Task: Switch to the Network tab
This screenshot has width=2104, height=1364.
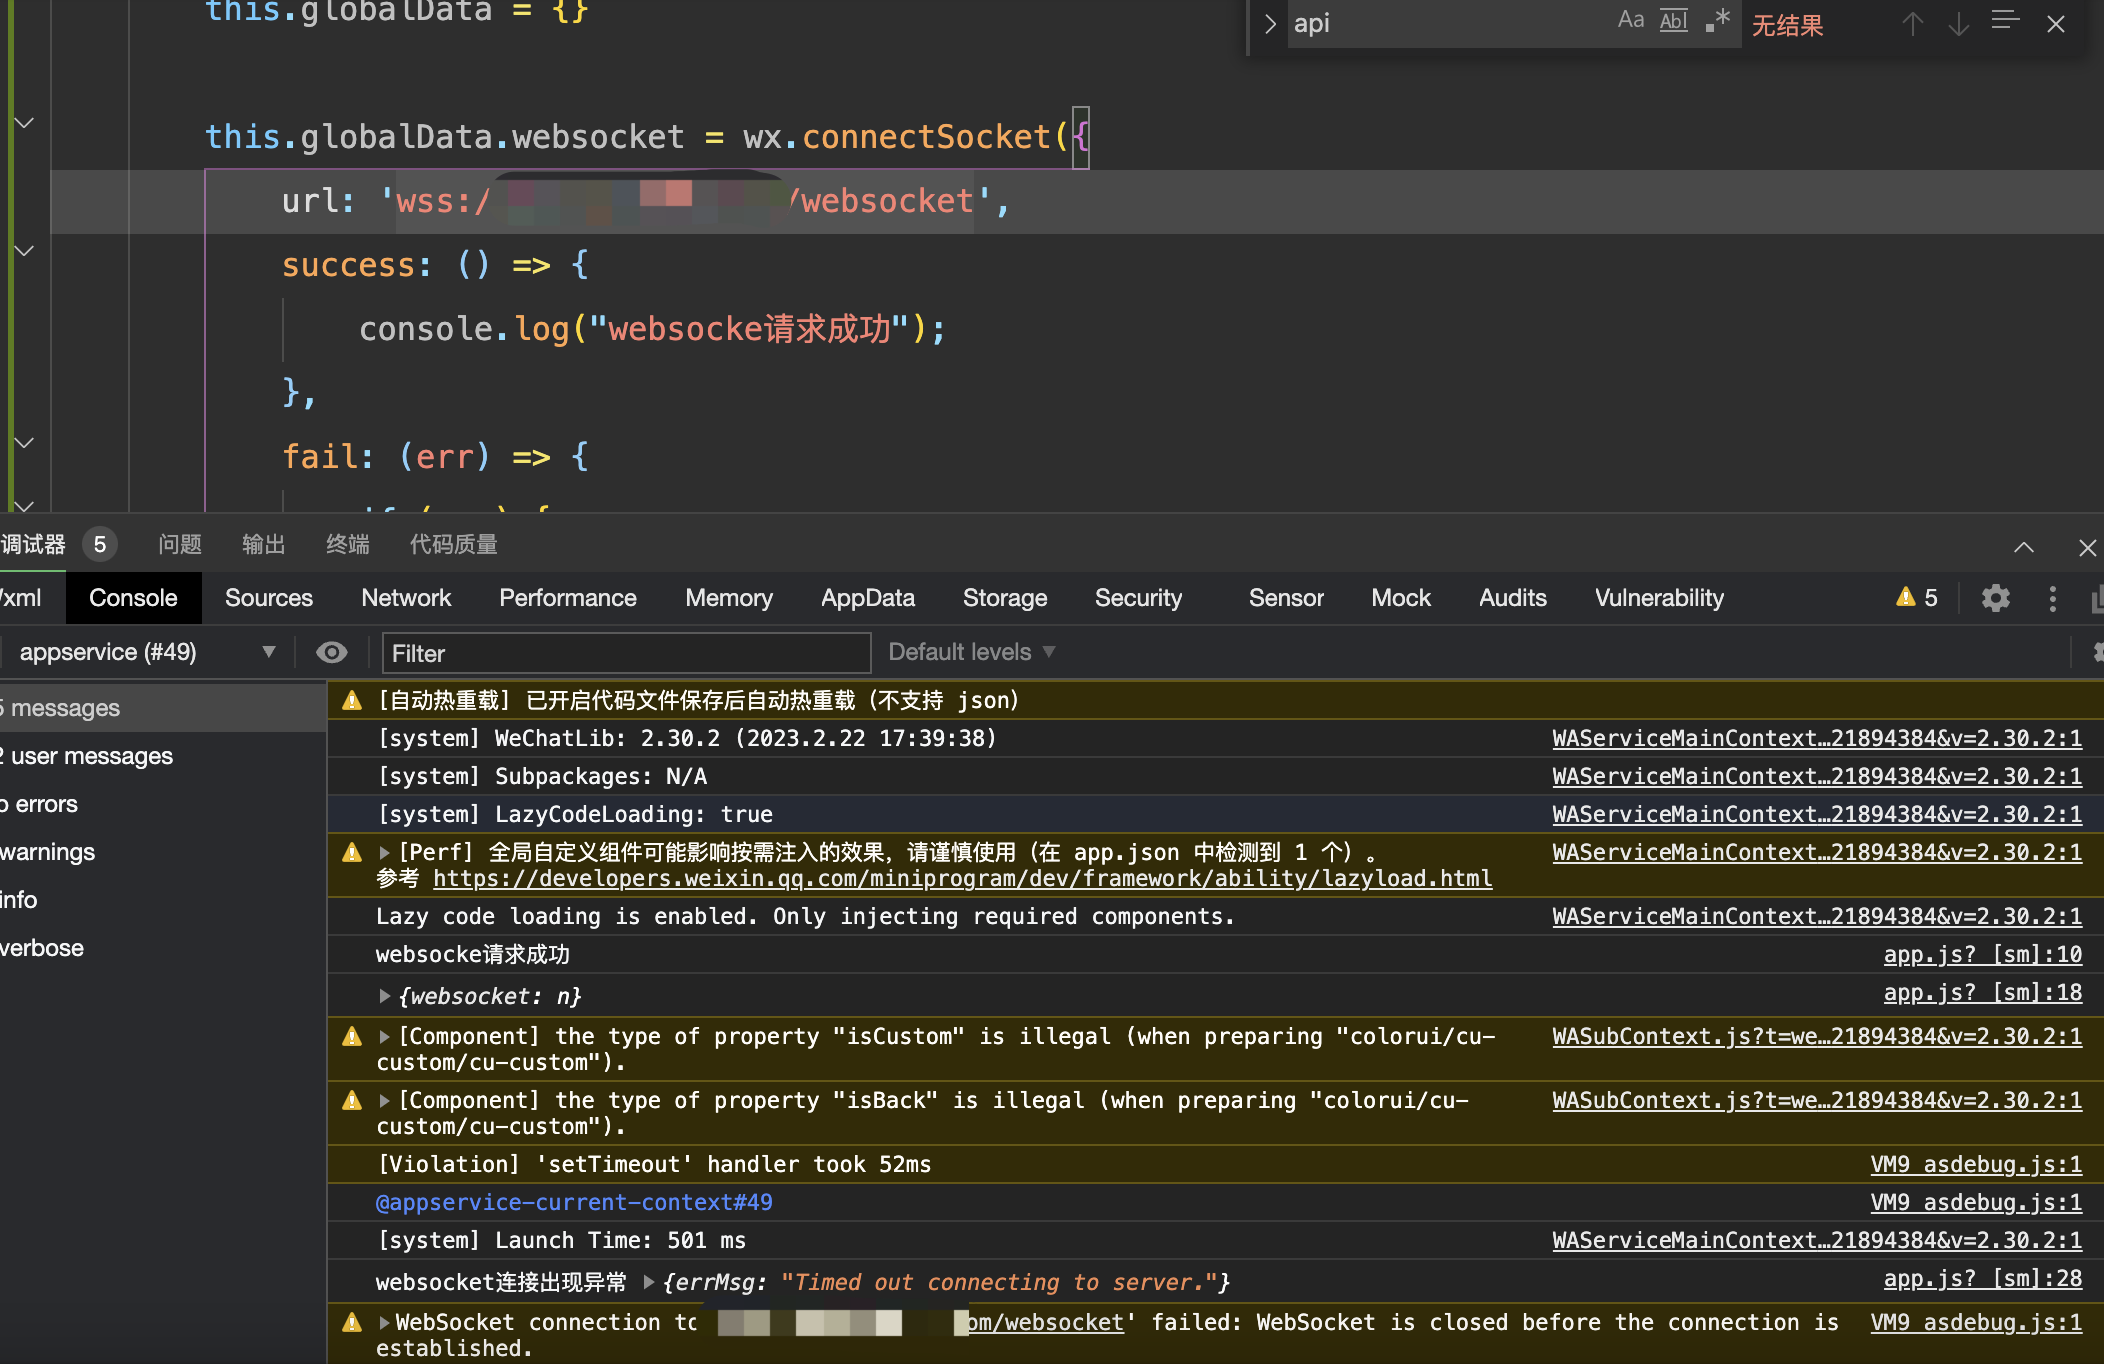Action: [x=406, y=598]
